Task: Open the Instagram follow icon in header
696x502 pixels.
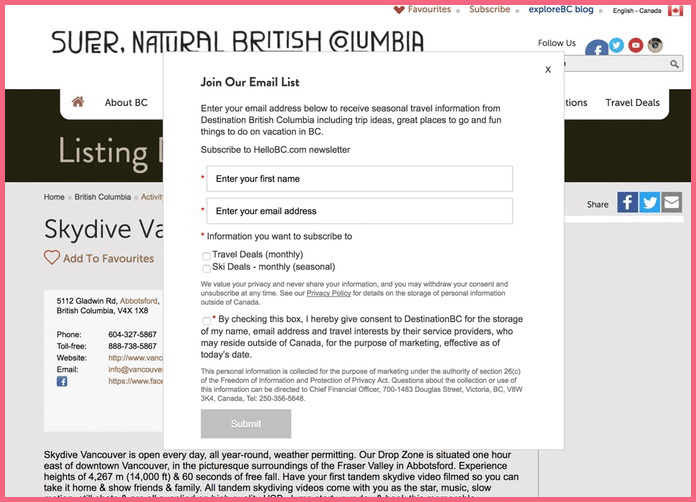Action: pyautogui.click(x=655, y=45)
